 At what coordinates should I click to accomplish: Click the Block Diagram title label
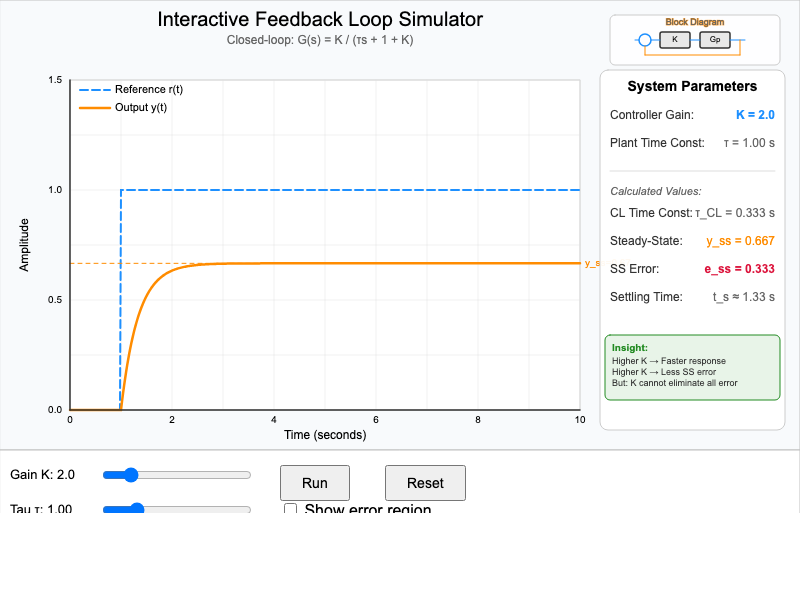coord(695,22)
